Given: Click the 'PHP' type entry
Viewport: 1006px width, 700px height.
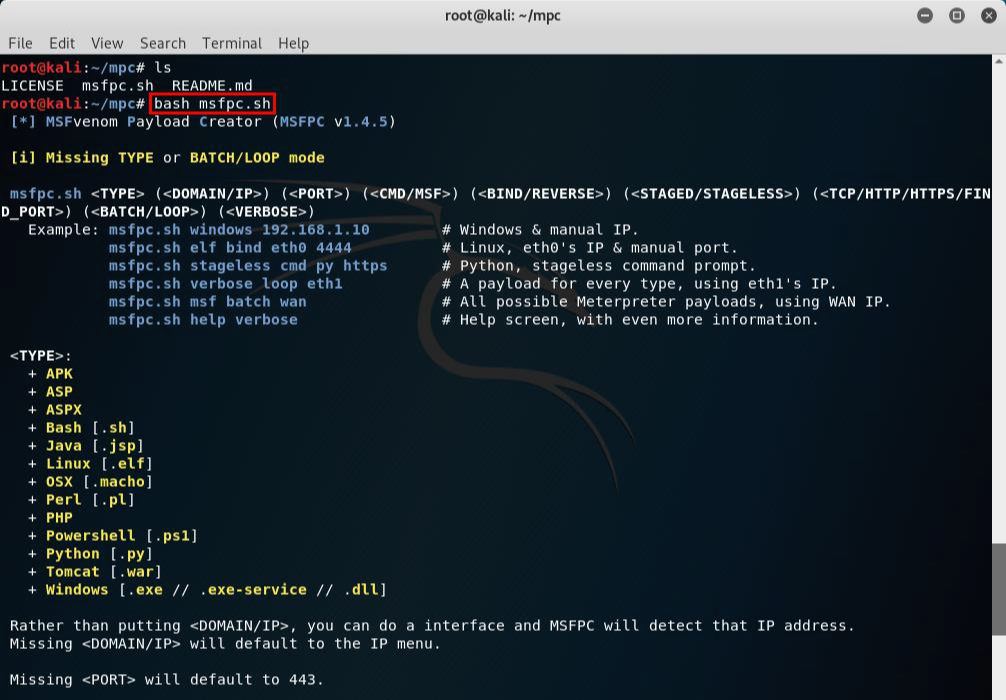Looking at the screenshot, I should coord(59,517).
